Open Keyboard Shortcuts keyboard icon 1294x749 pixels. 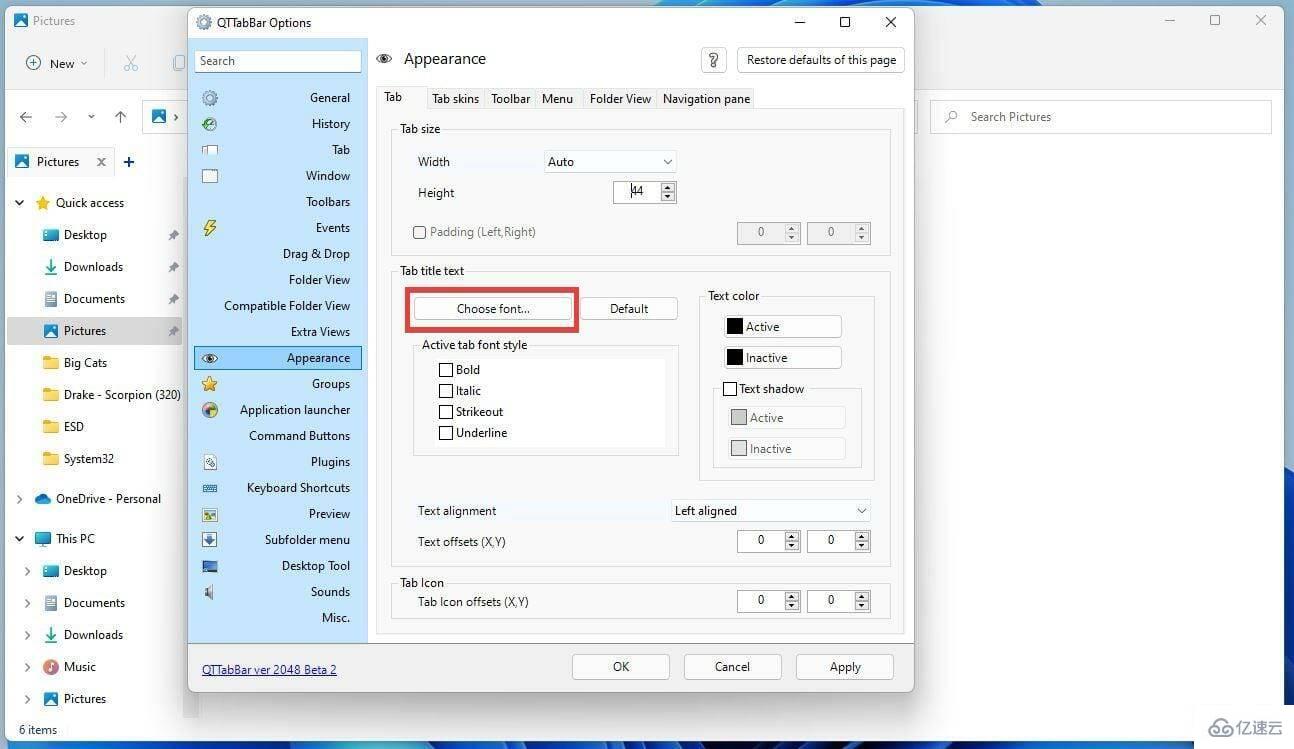pos(210,488)
